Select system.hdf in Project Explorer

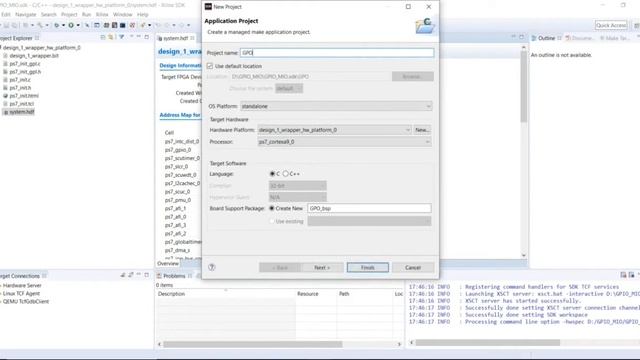[x=22, y=111]
